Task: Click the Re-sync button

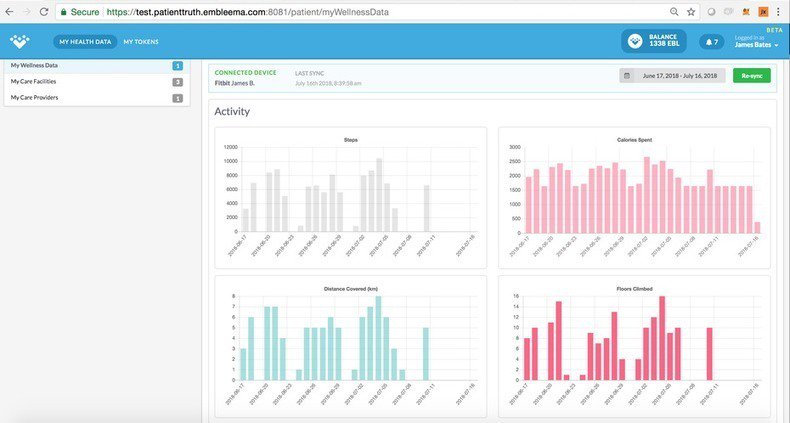Action: (x=752, y=76)
